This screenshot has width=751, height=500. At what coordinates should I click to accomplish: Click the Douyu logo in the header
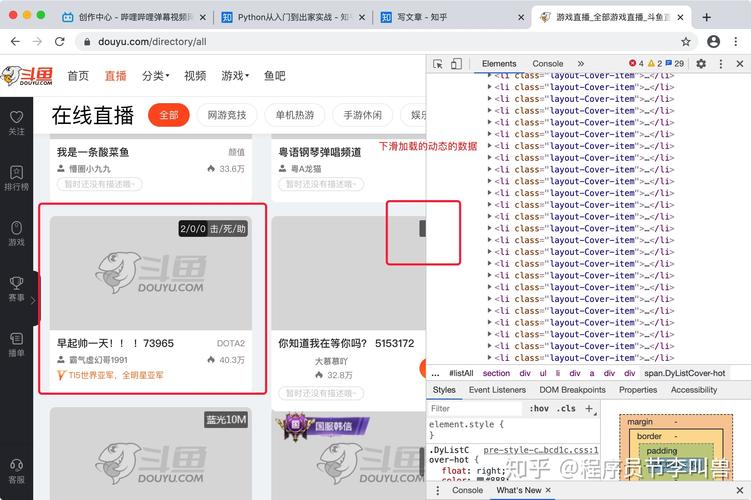[27, 76]
